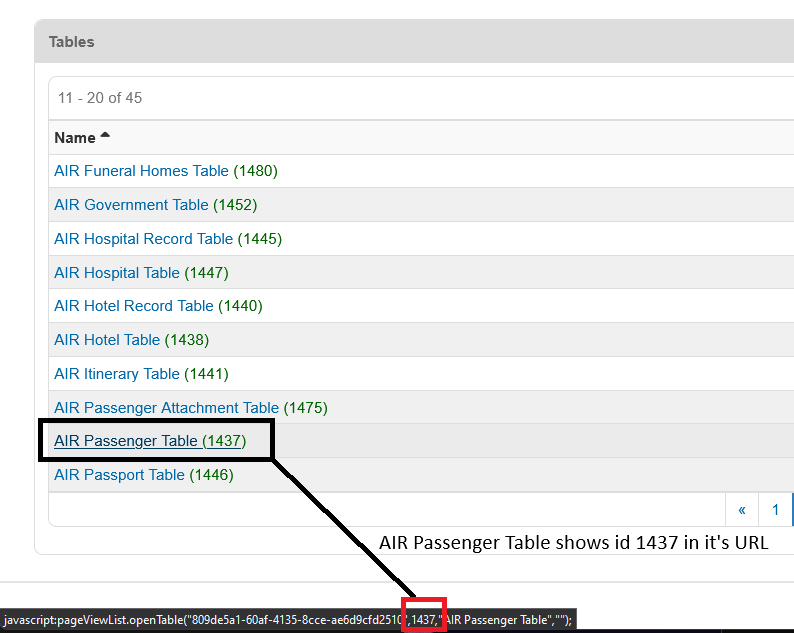Sort by the Name column header
794x633 pixels.
pyautogui.click(x=75, y=138)
